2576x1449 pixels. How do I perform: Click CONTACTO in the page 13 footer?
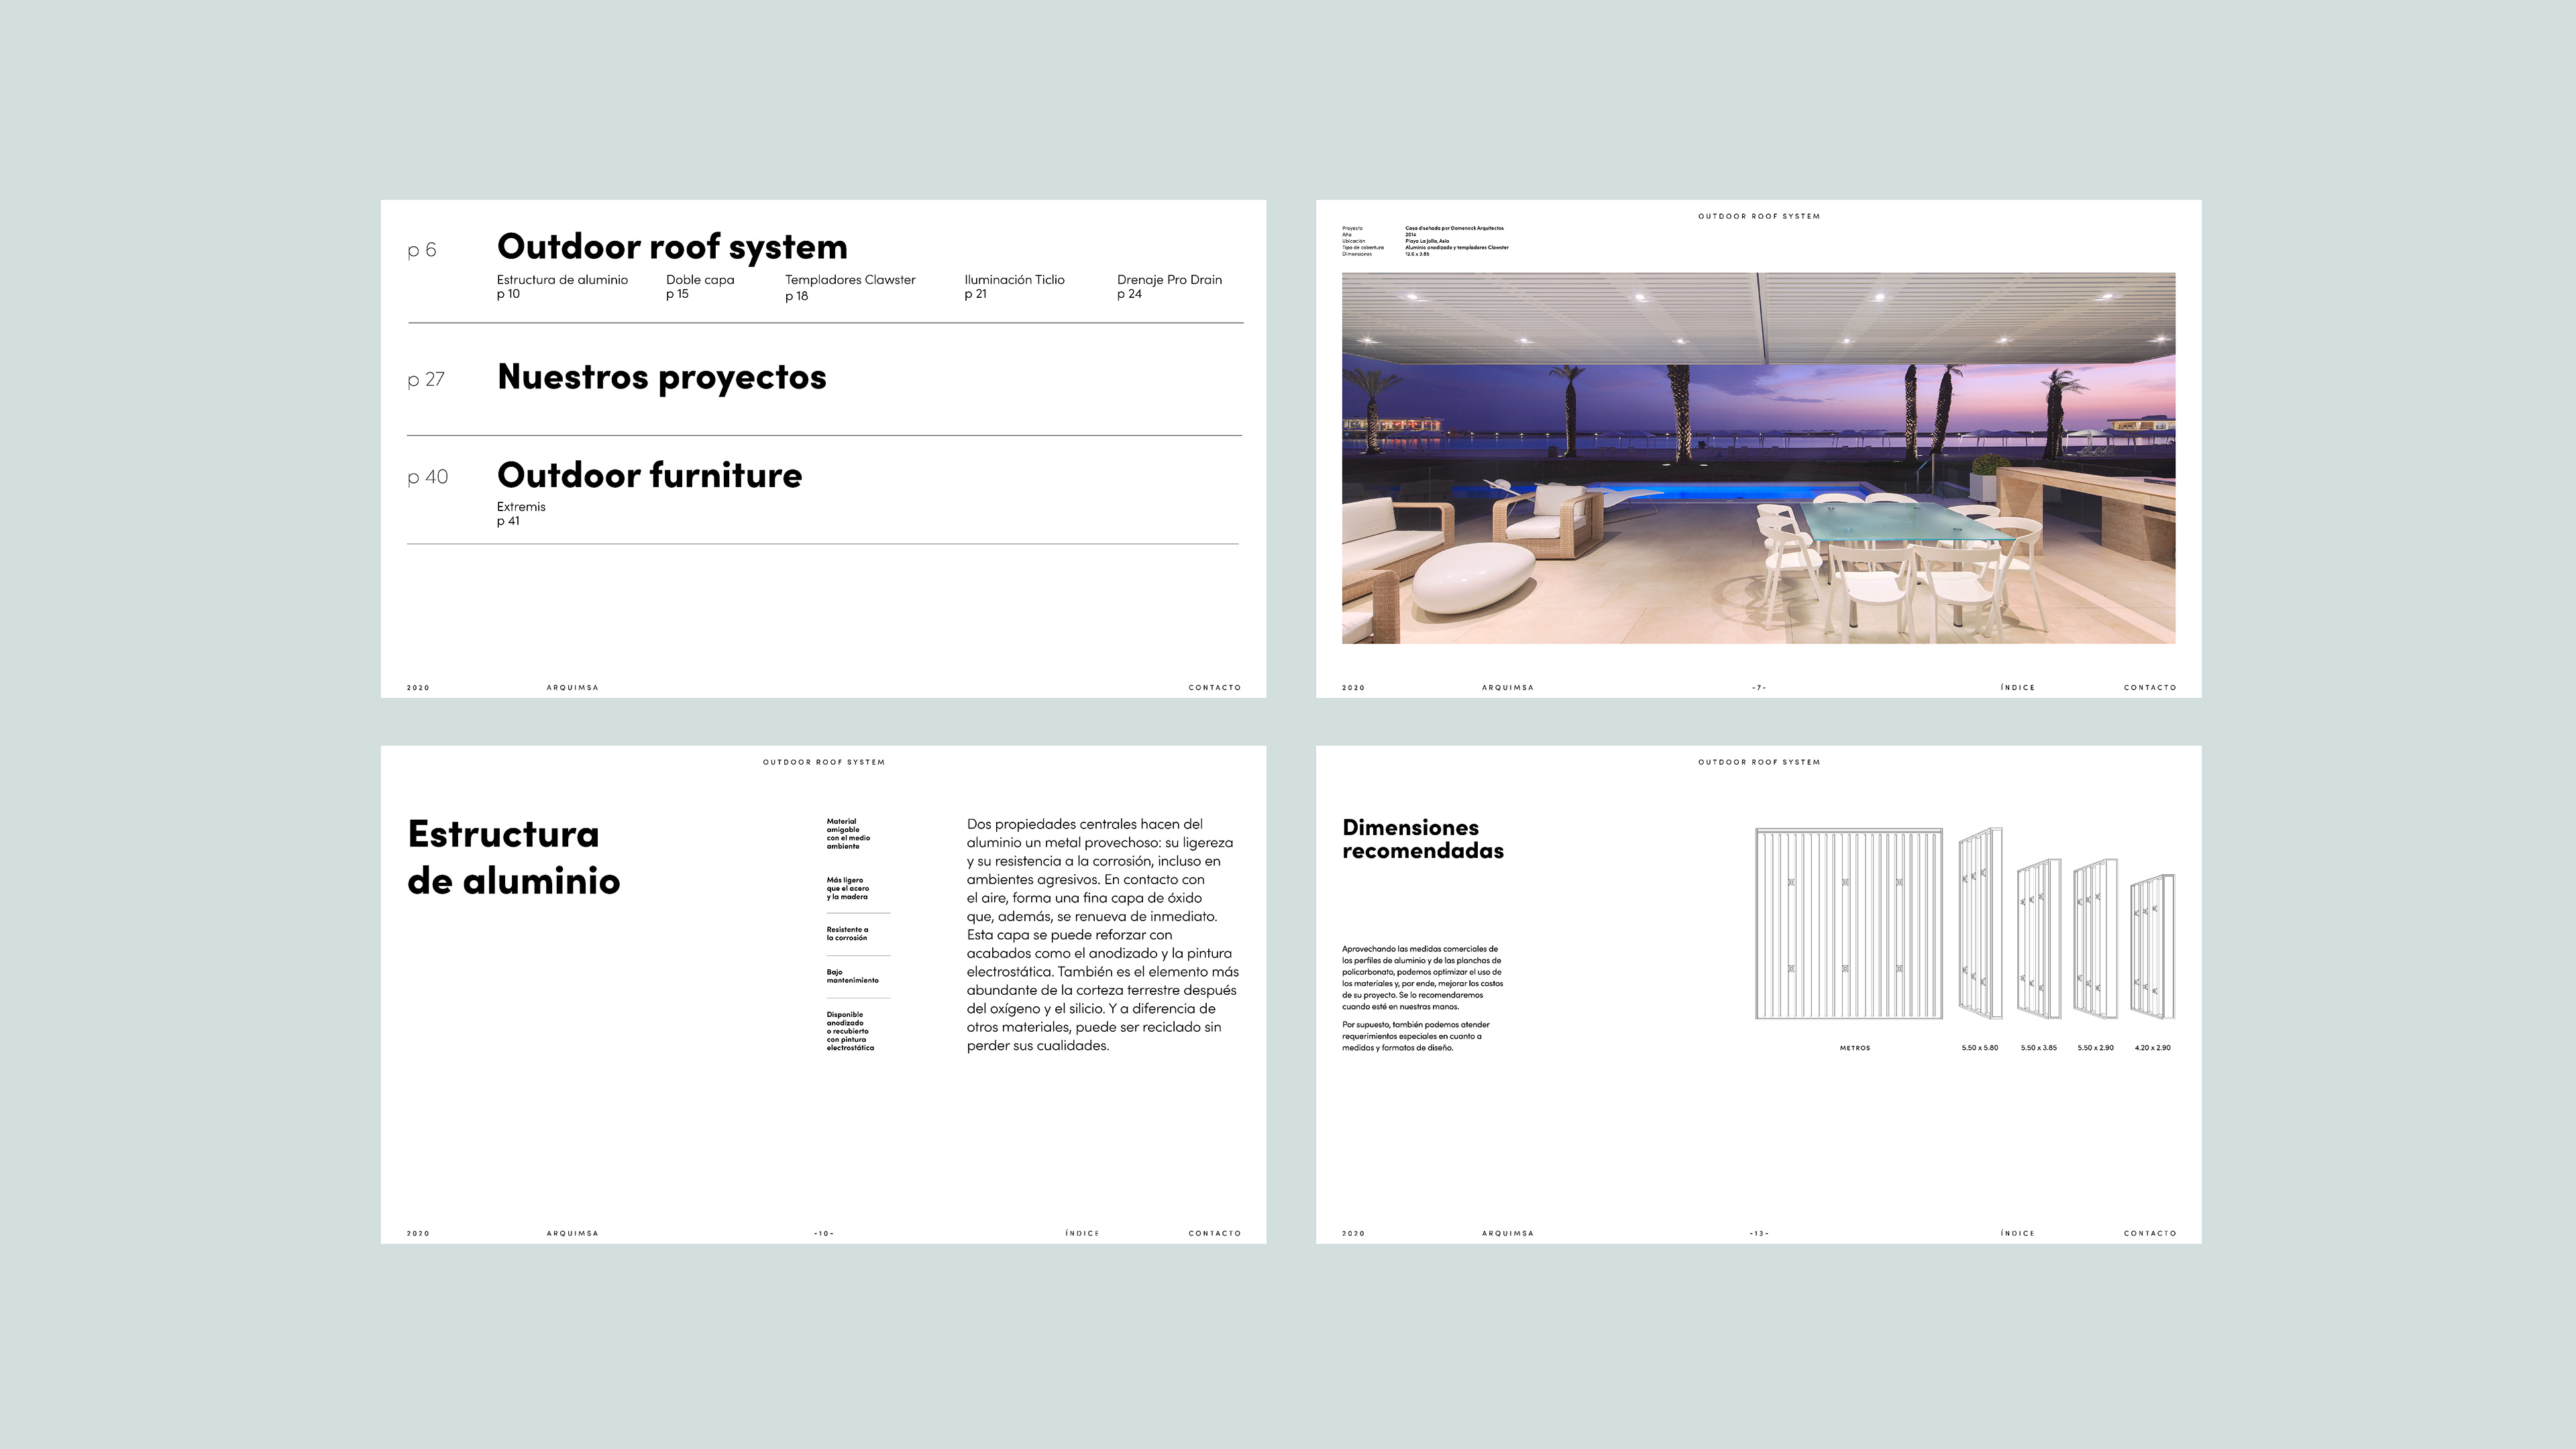pyautogui.click(x=2149, y=1233)
